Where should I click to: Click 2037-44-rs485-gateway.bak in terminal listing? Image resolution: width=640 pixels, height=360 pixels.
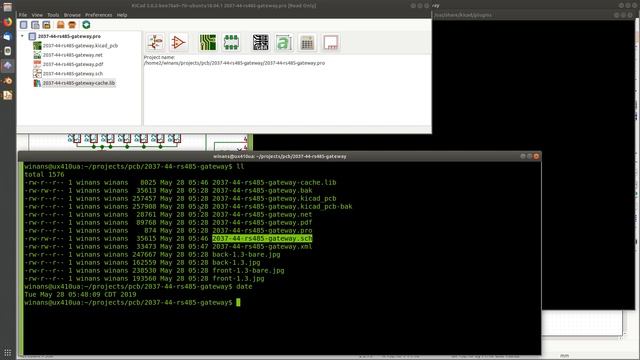[262, 191]
